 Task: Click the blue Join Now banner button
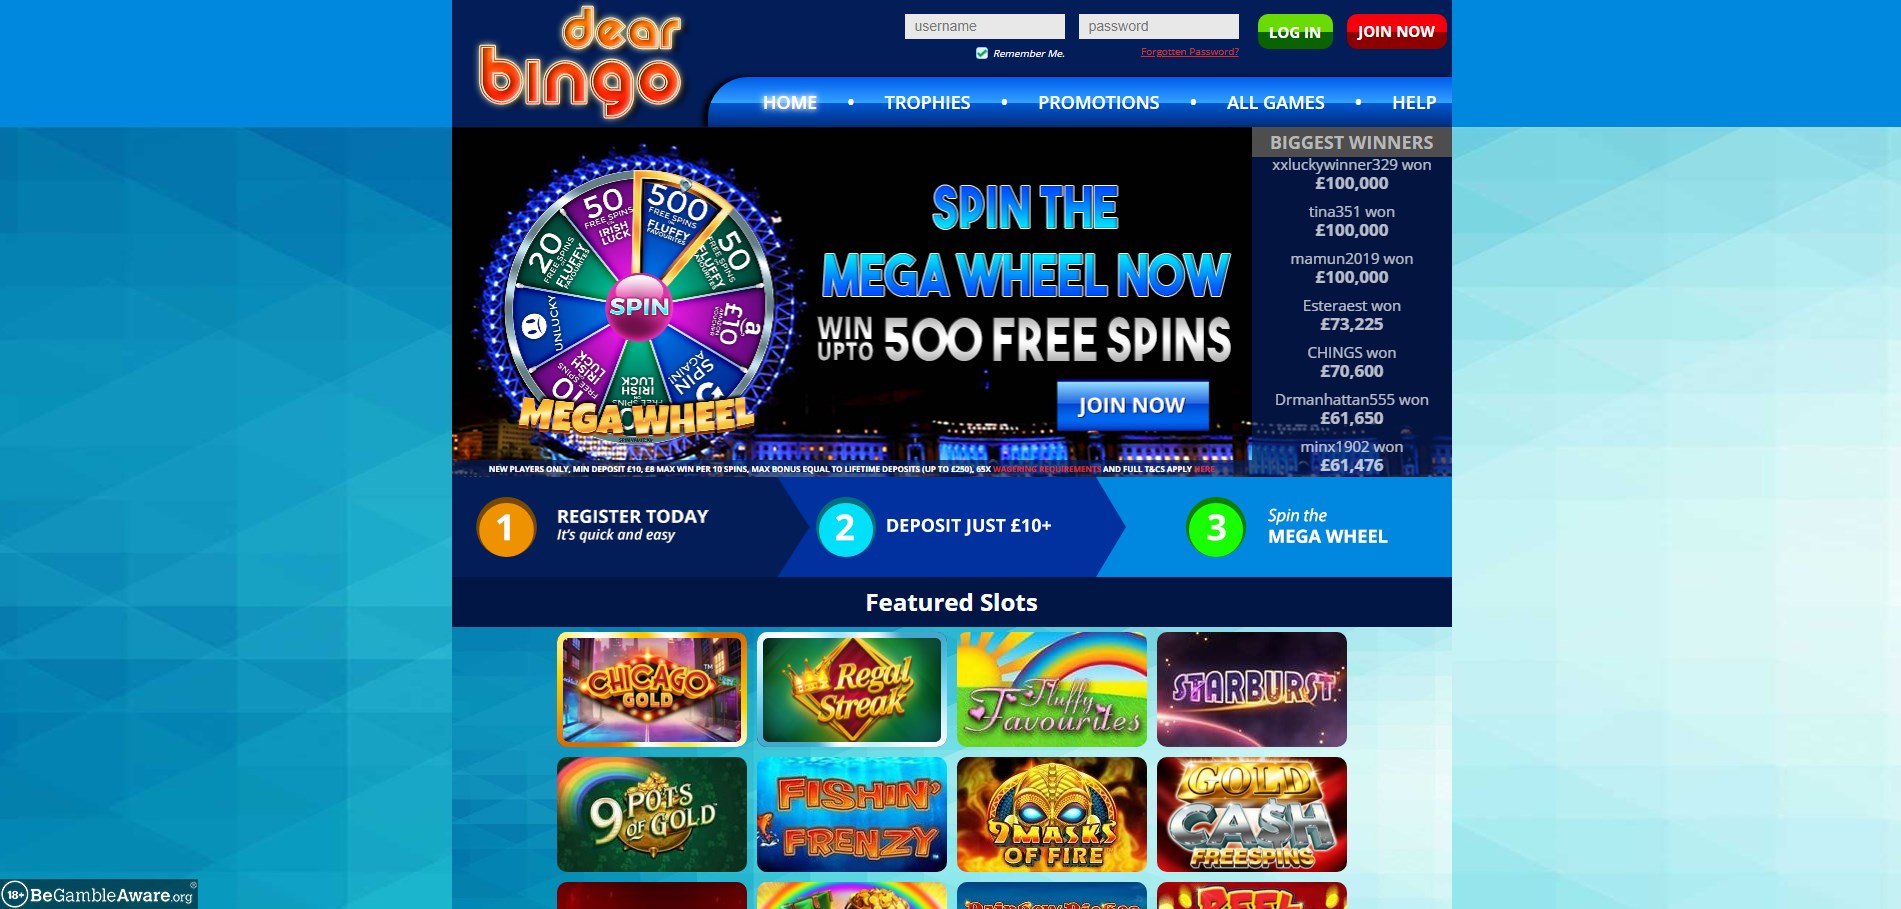click(x=1132, y=405)
